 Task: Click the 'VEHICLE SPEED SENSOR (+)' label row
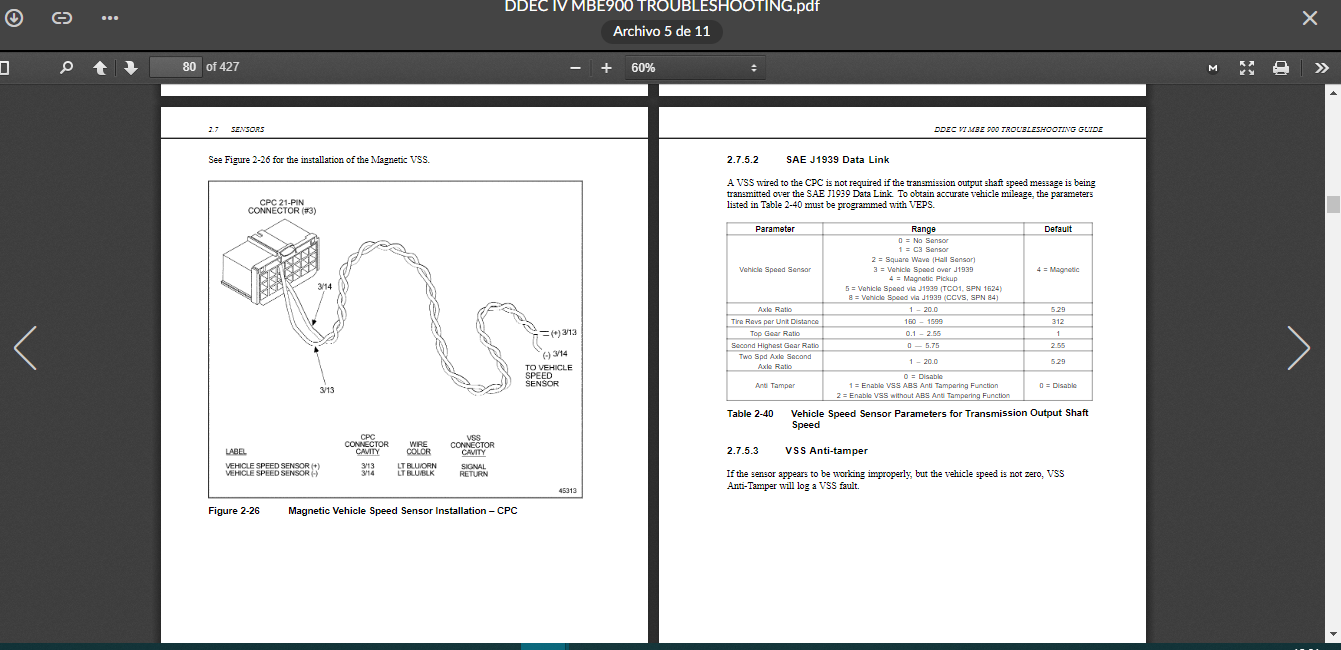[x=273, y=466]
